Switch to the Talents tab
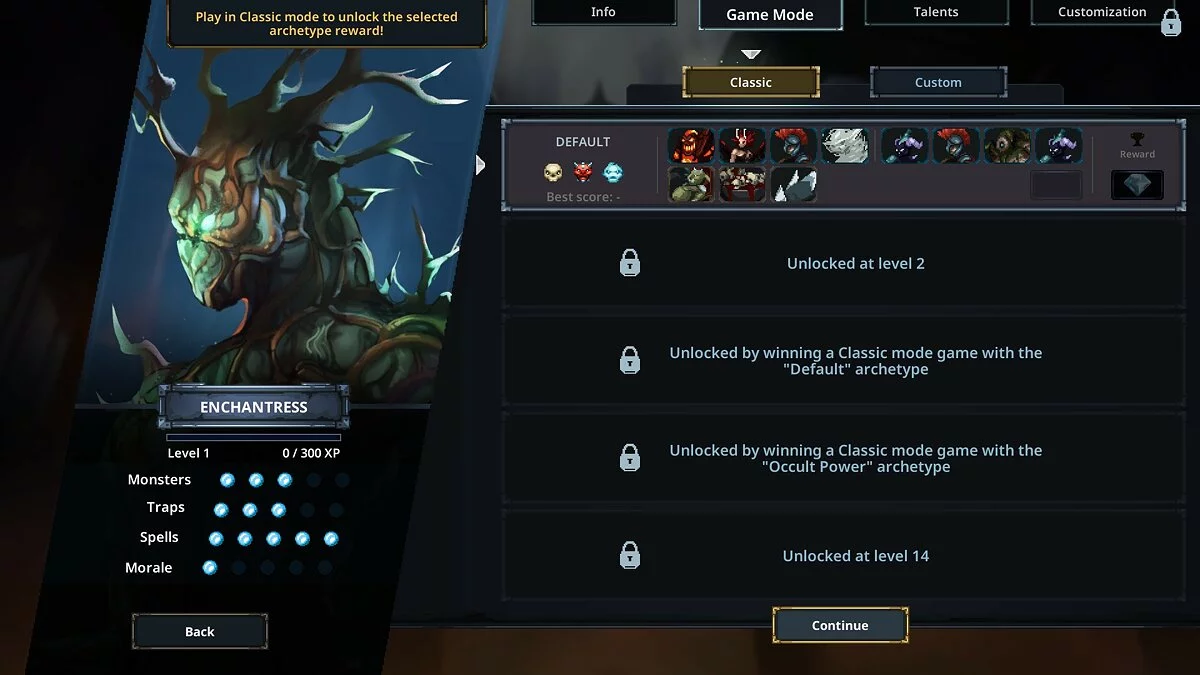This screenshot has width=1200, height=675. coord(936,12)
